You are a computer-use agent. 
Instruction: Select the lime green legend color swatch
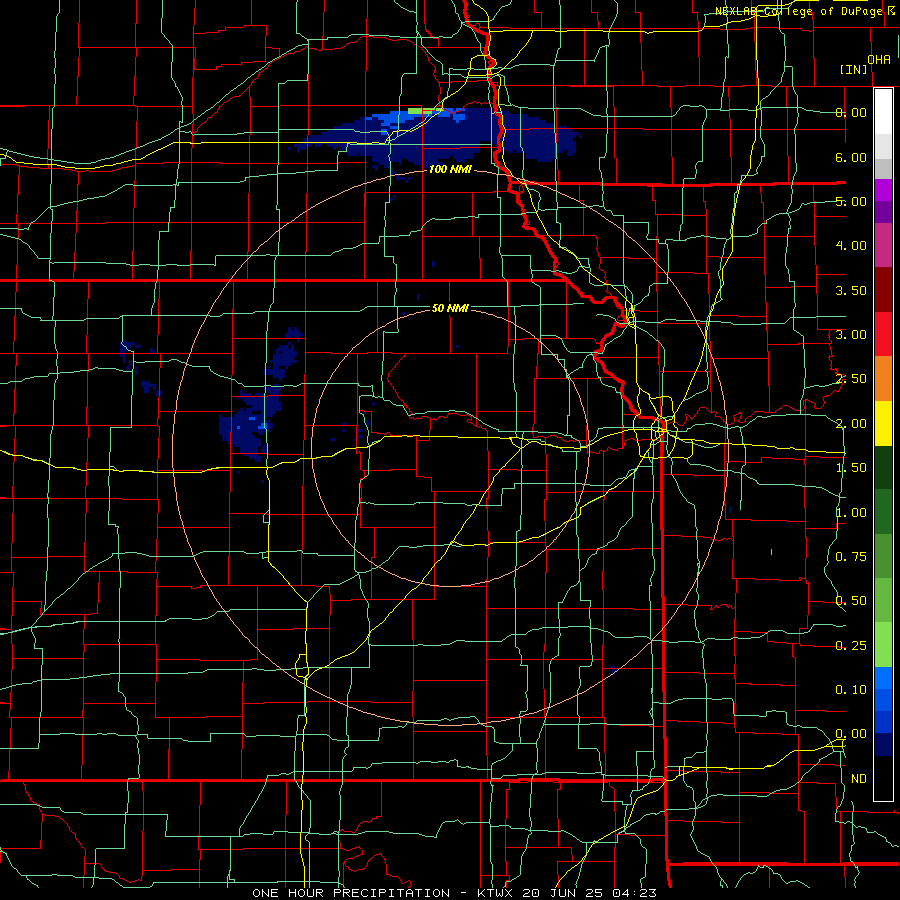tap(883, 645)
